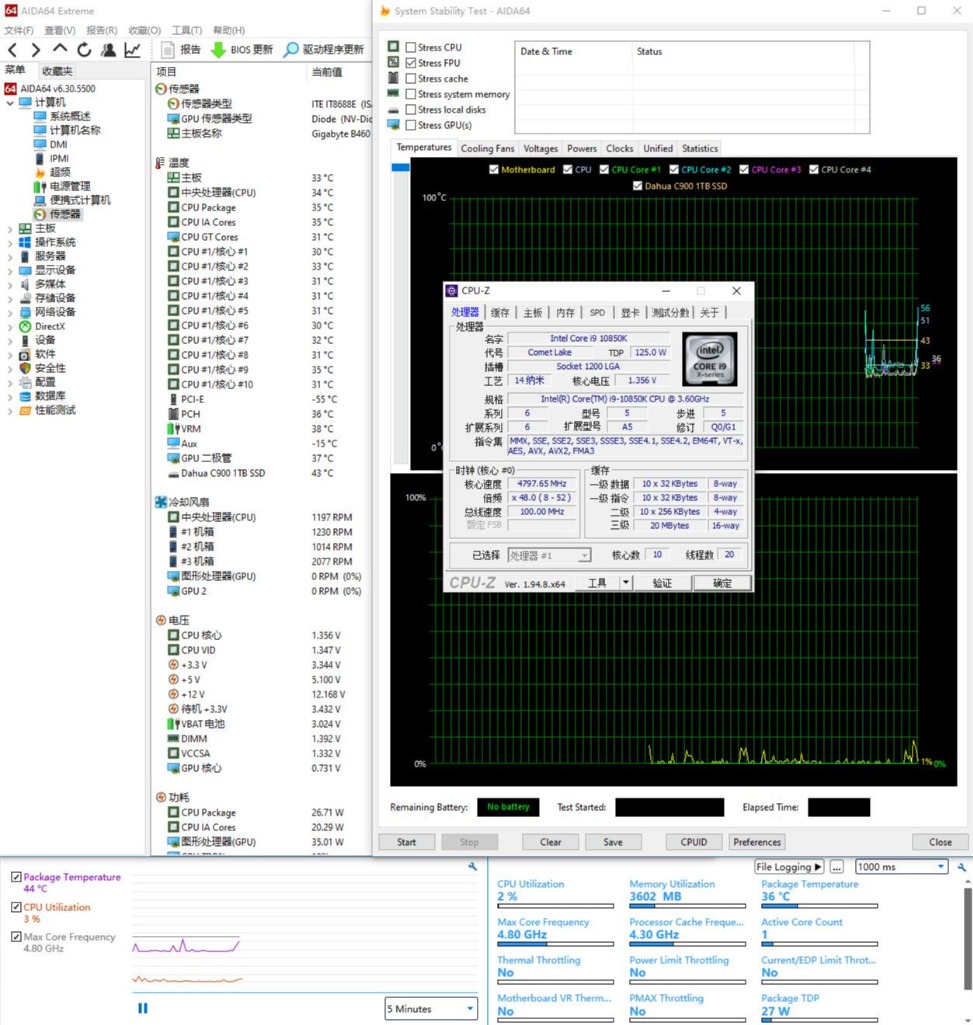Click the Save button in Stability Test
The image size is (973, 1025).
click(613, 842)
